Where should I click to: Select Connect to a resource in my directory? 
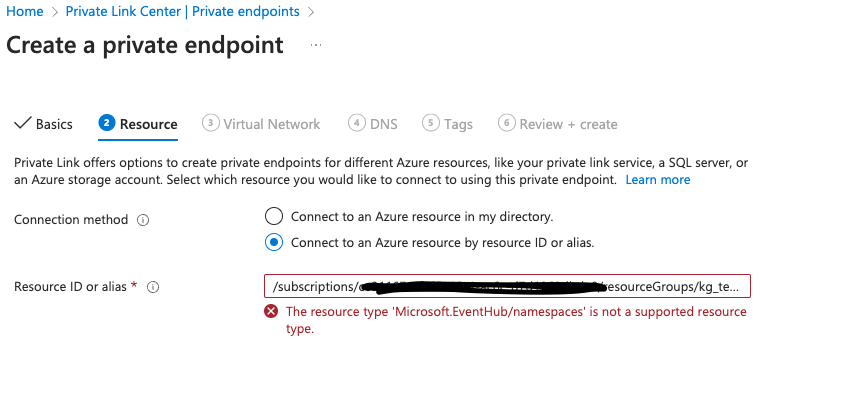[x=274, y=217]
